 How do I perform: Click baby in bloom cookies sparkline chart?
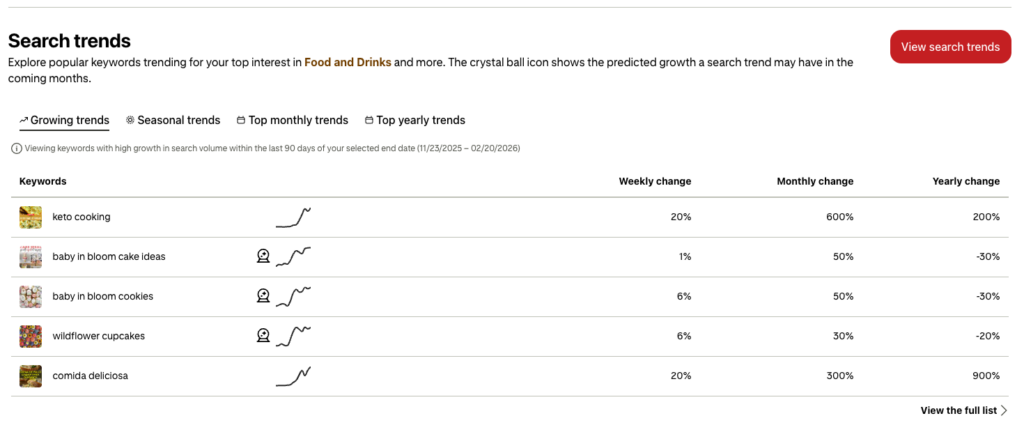pos(294,296)
